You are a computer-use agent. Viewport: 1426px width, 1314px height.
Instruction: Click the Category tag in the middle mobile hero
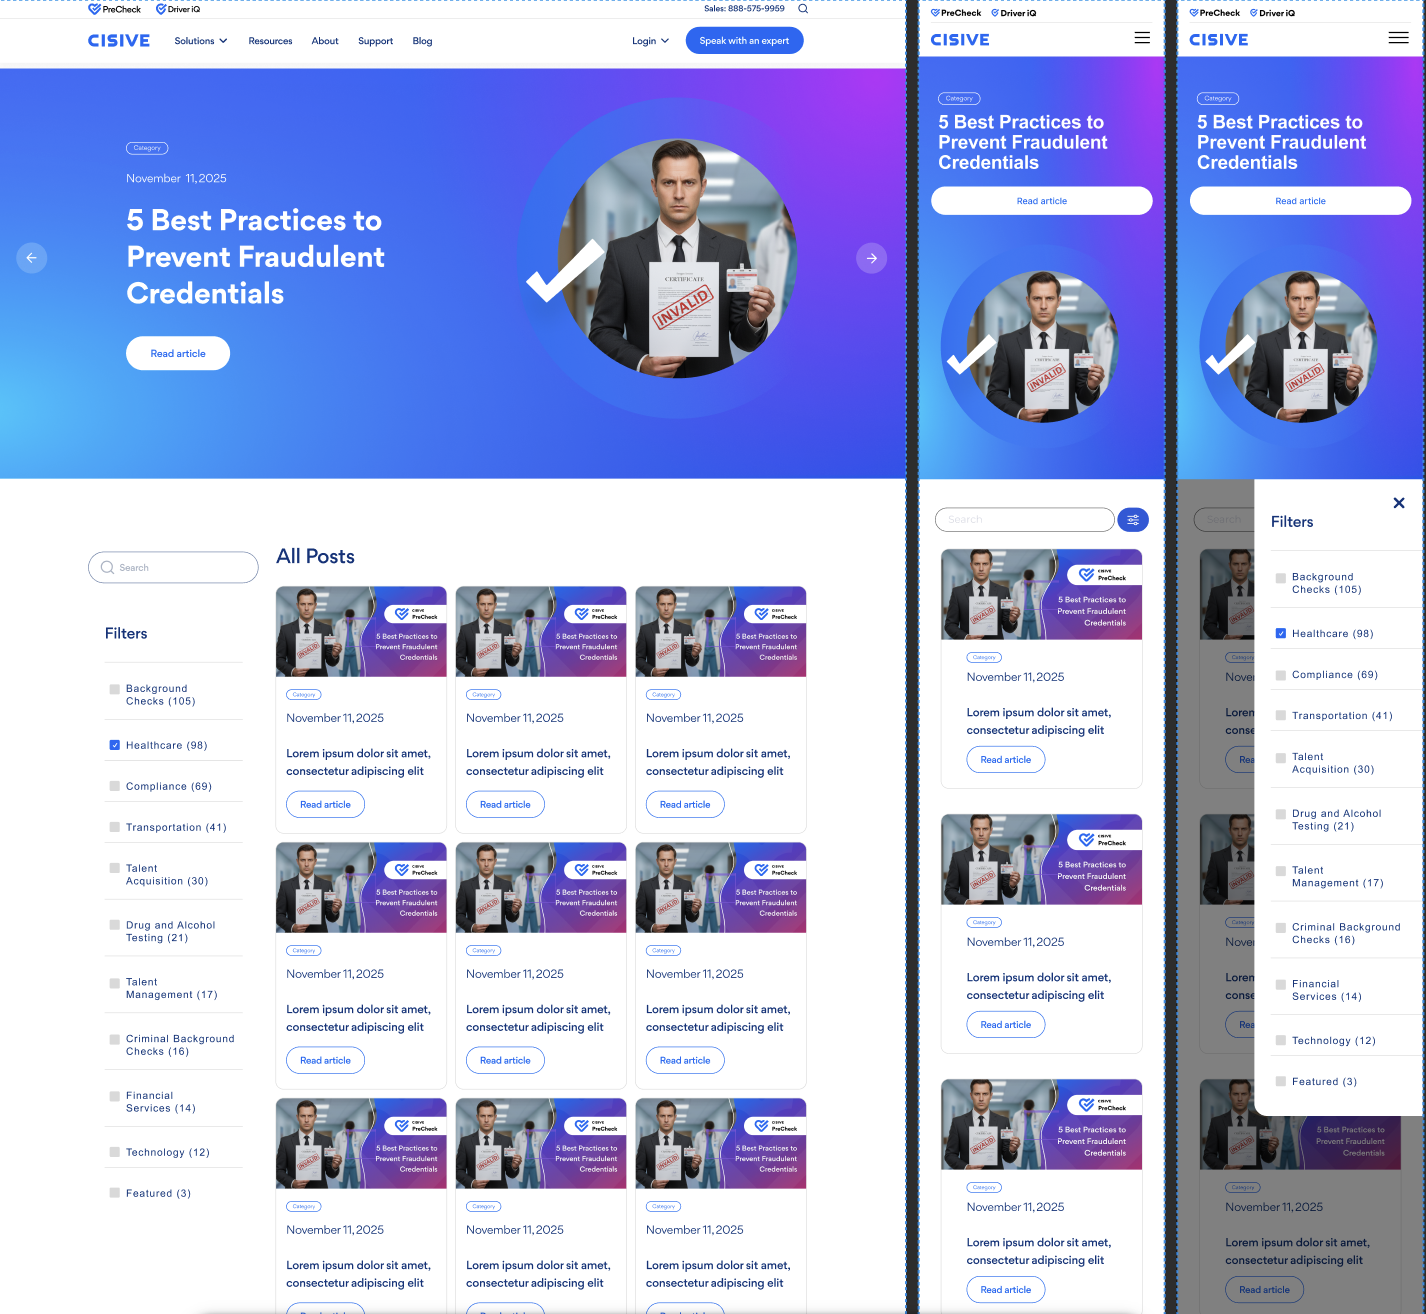959,98
